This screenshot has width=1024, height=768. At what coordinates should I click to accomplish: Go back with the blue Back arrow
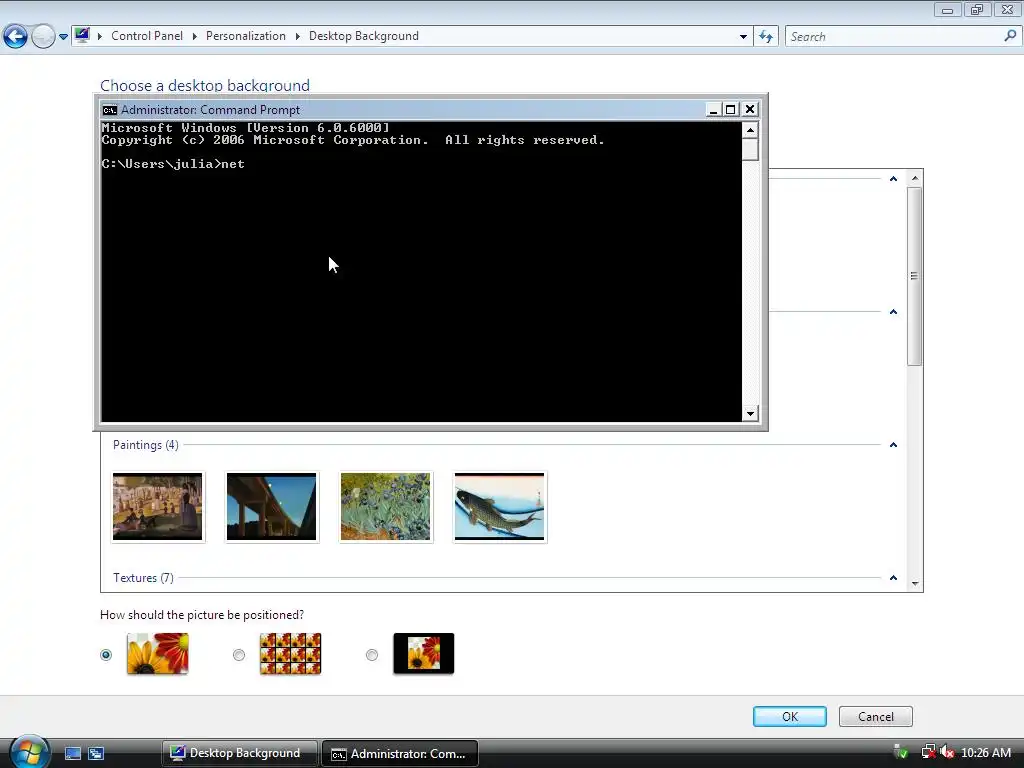click(x=16, y=36)
